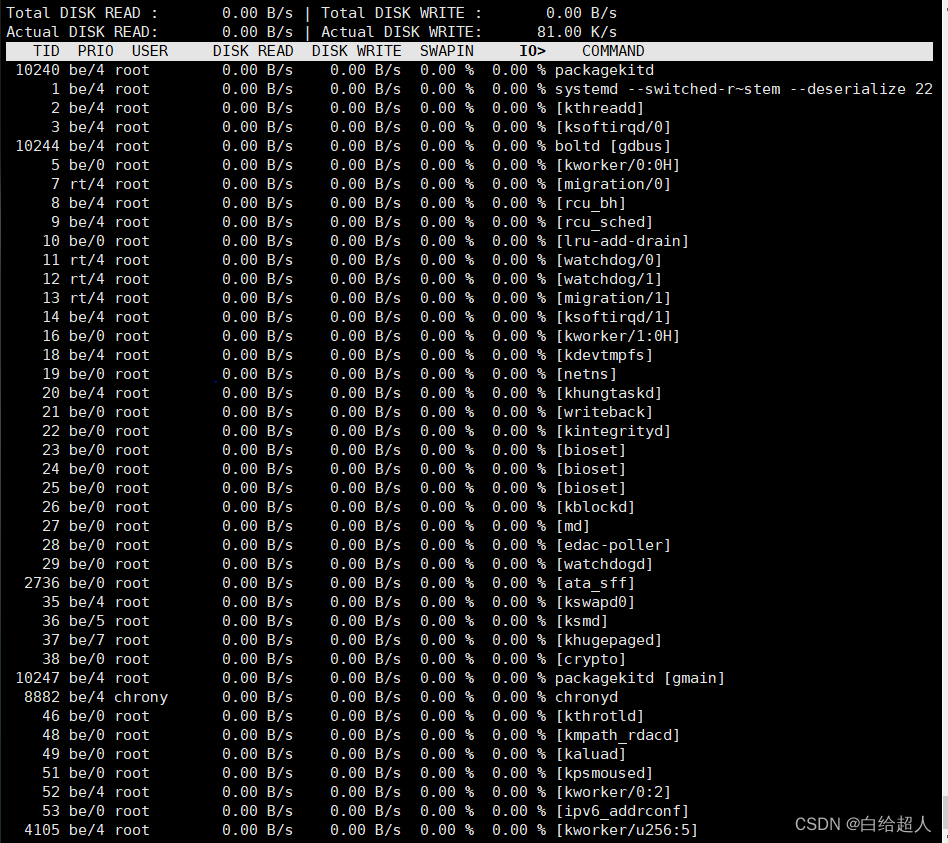Image resolution: width=948 pixels, height=843 pixels.
Task: Click the IO> sort column header
Action: pos(532,51)
